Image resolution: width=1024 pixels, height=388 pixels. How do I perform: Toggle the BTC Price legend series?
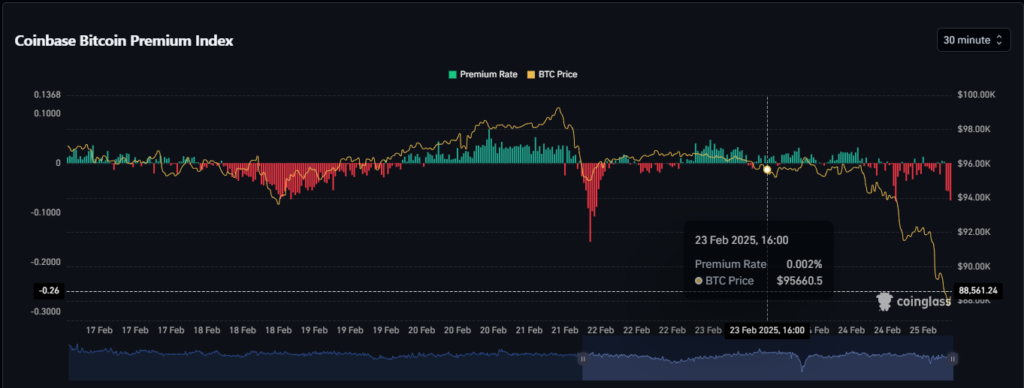[551, 74]
